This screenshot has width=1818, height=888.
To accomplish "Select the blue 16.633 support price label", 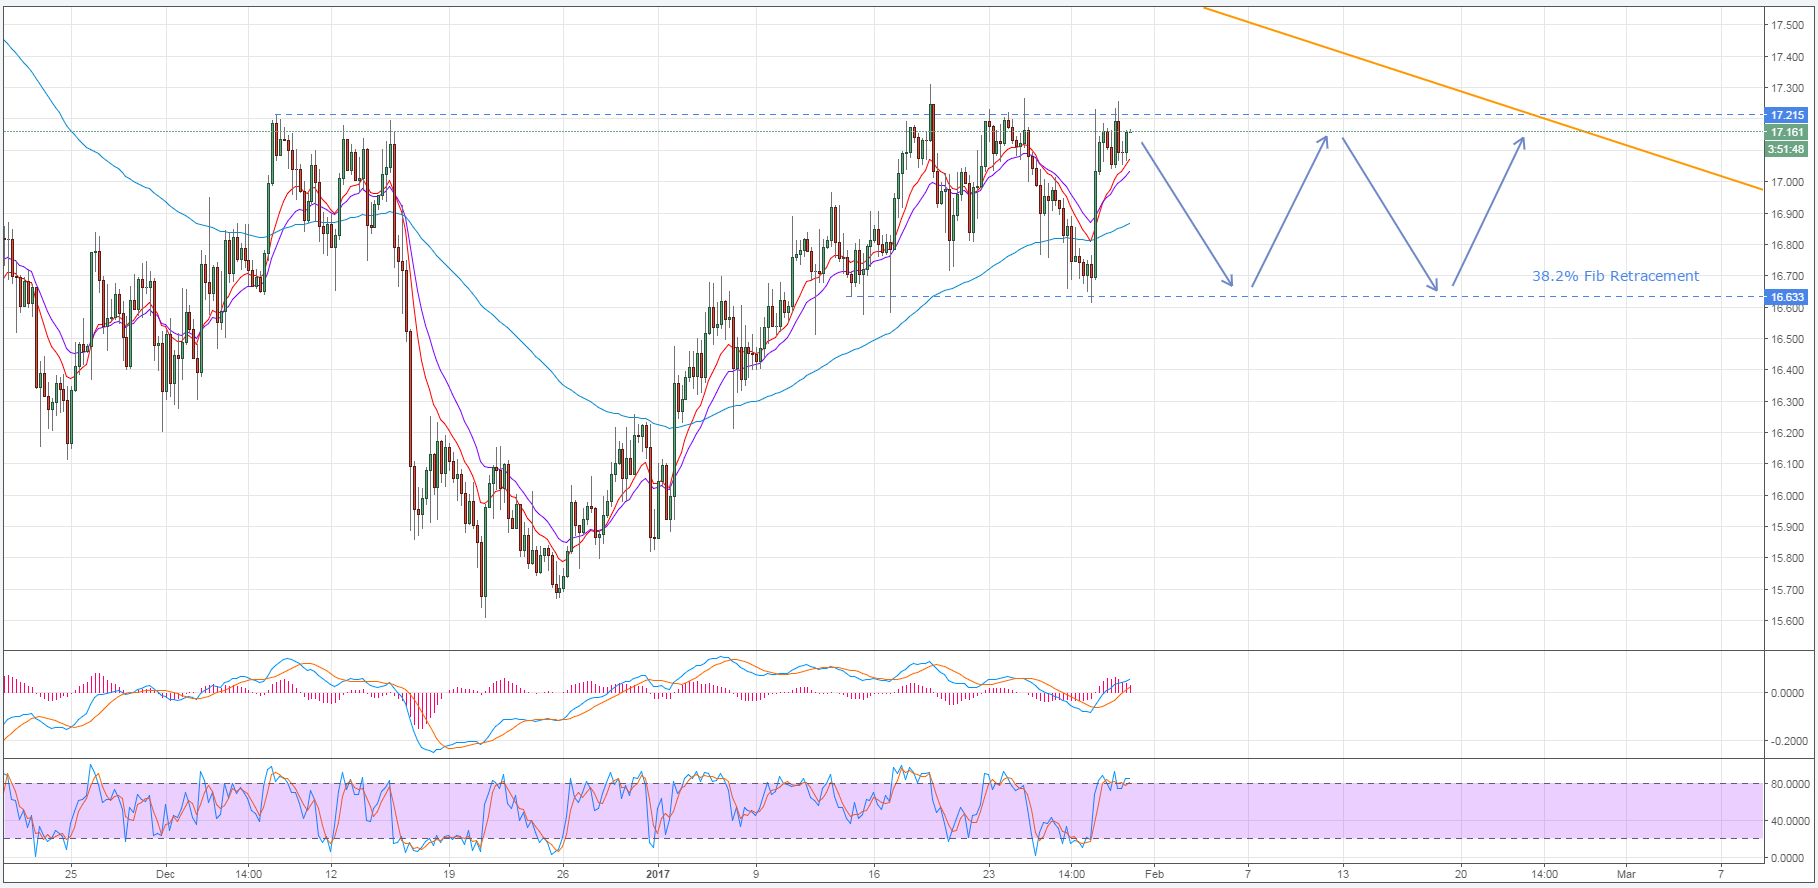I will [x=1787, y=297].
